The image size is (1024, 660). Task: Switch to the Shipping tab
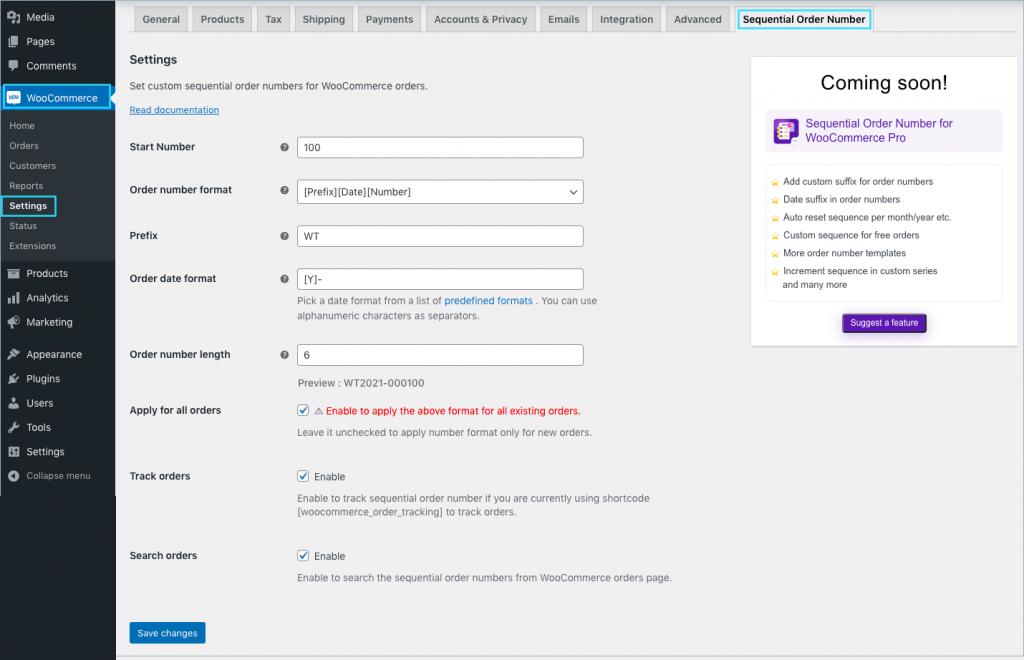tap(323, 19)
